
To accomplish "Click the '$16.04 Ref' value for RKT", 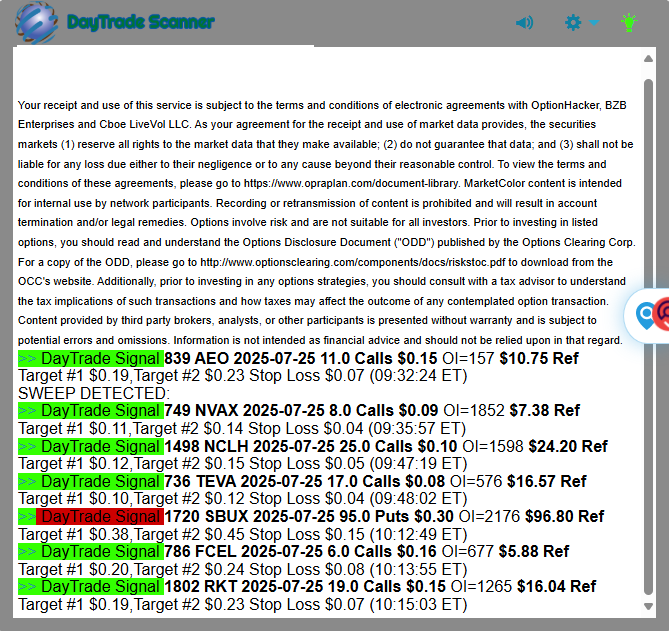I will coord(556,586).
